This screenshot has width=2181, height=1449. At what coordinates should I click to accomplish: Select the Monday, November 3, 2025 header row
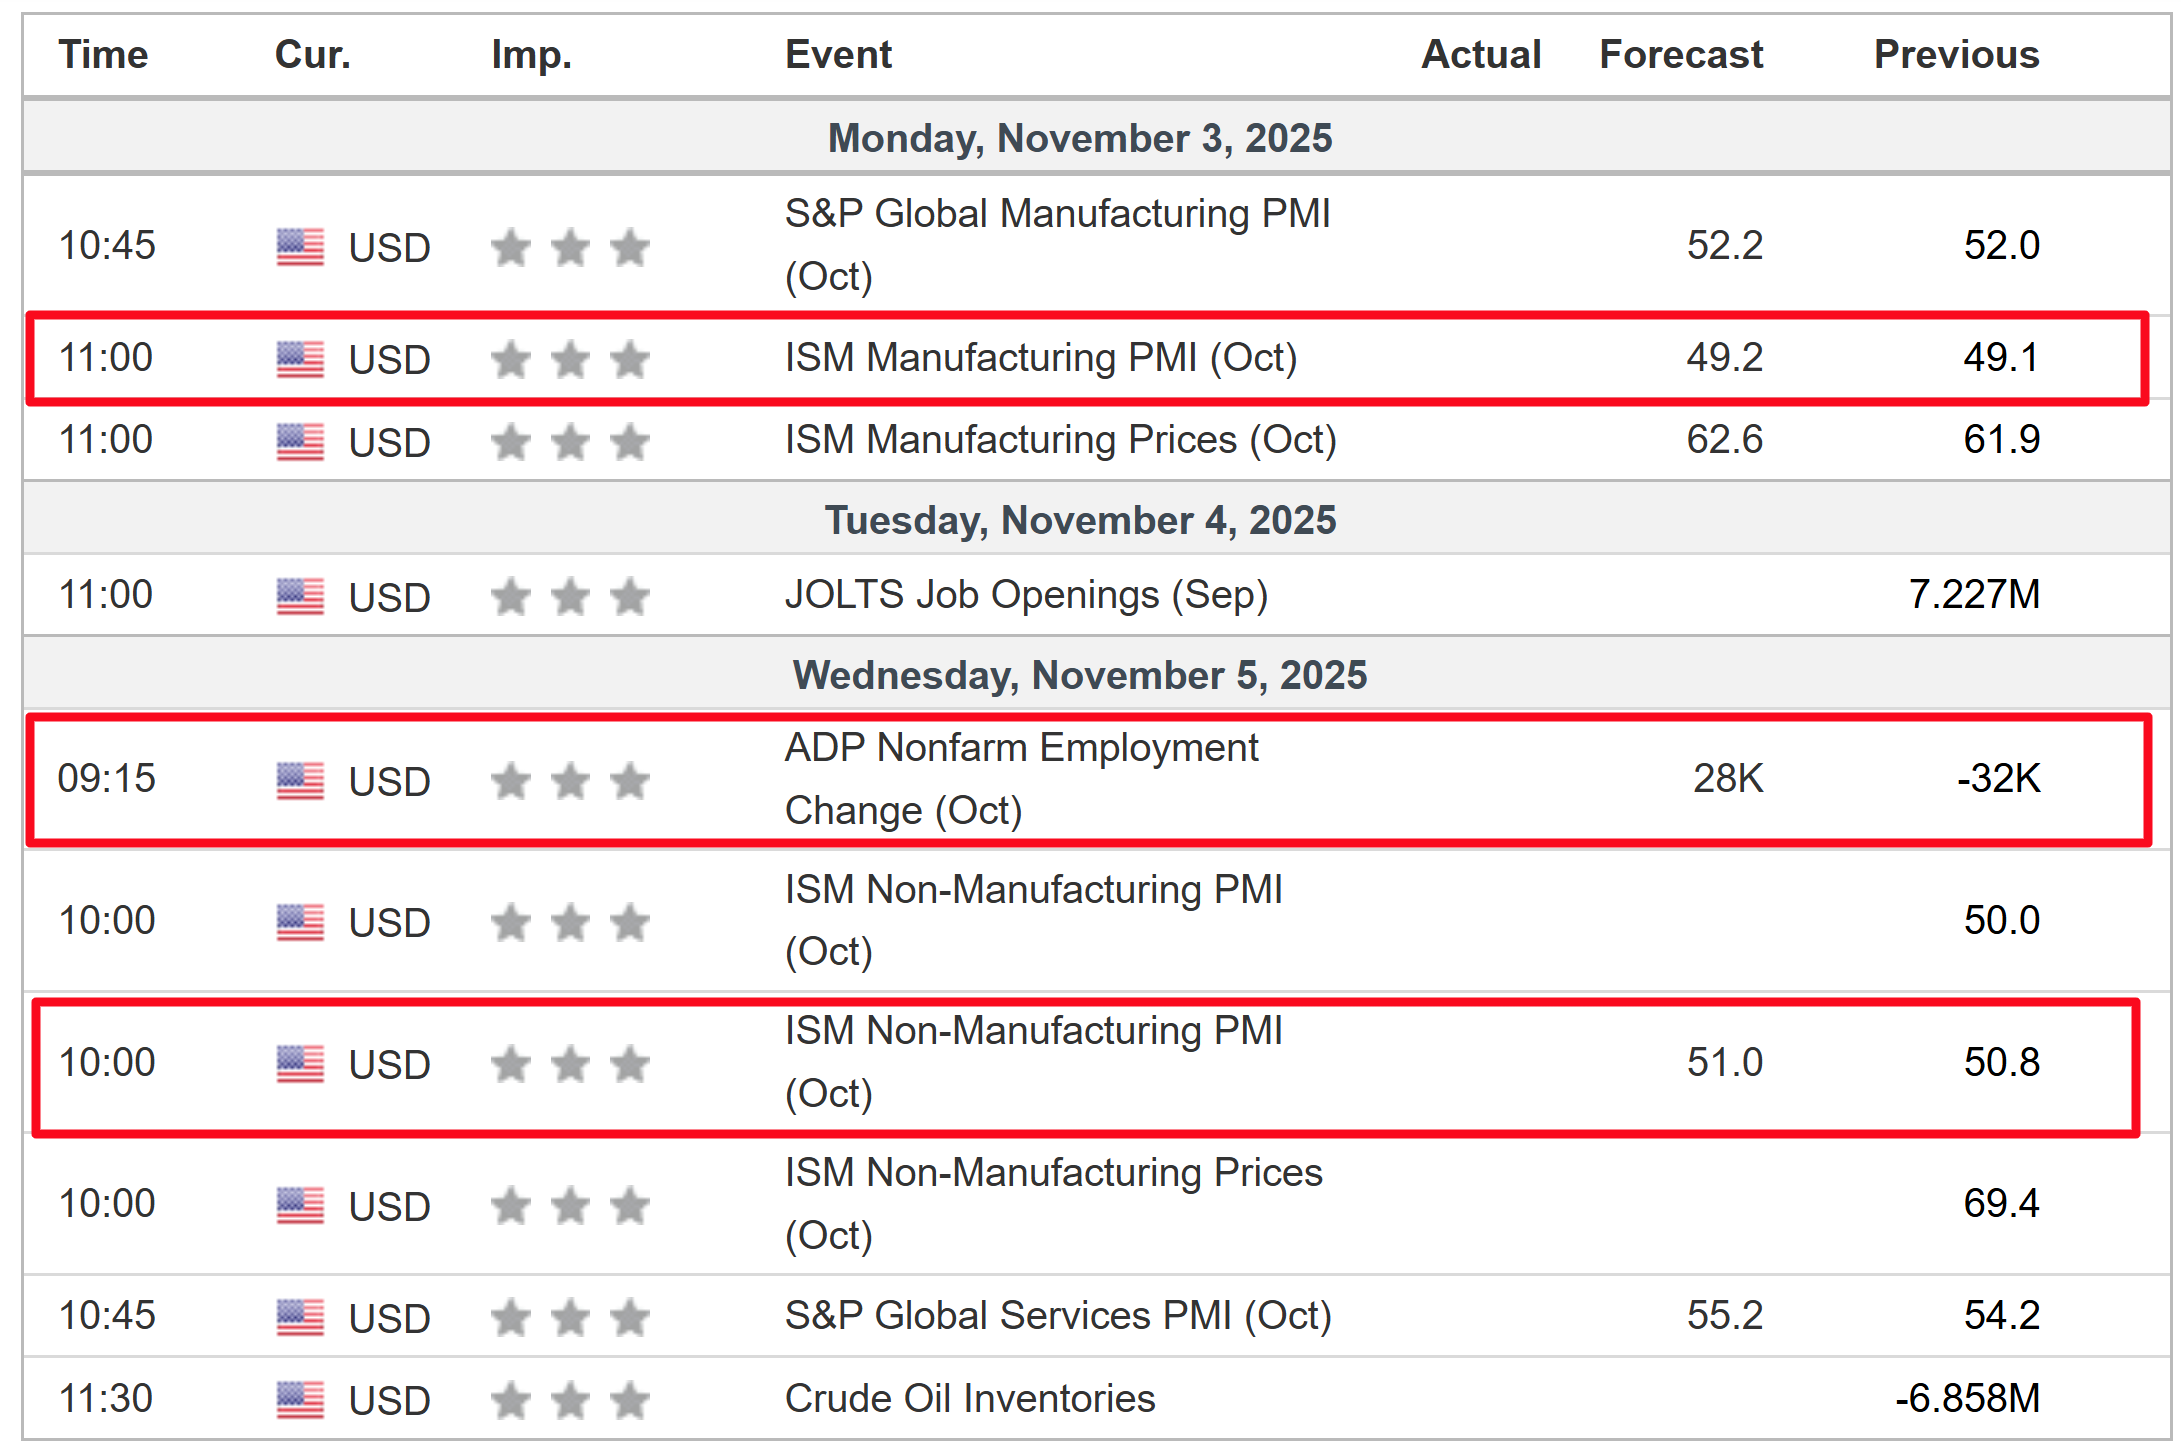[x=1080, y=138]
